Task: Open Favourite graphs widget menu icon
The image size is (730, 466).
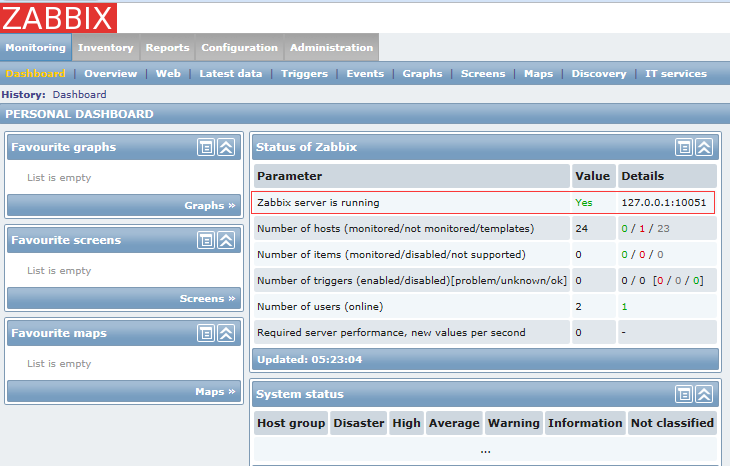Action: coord(206,147)
